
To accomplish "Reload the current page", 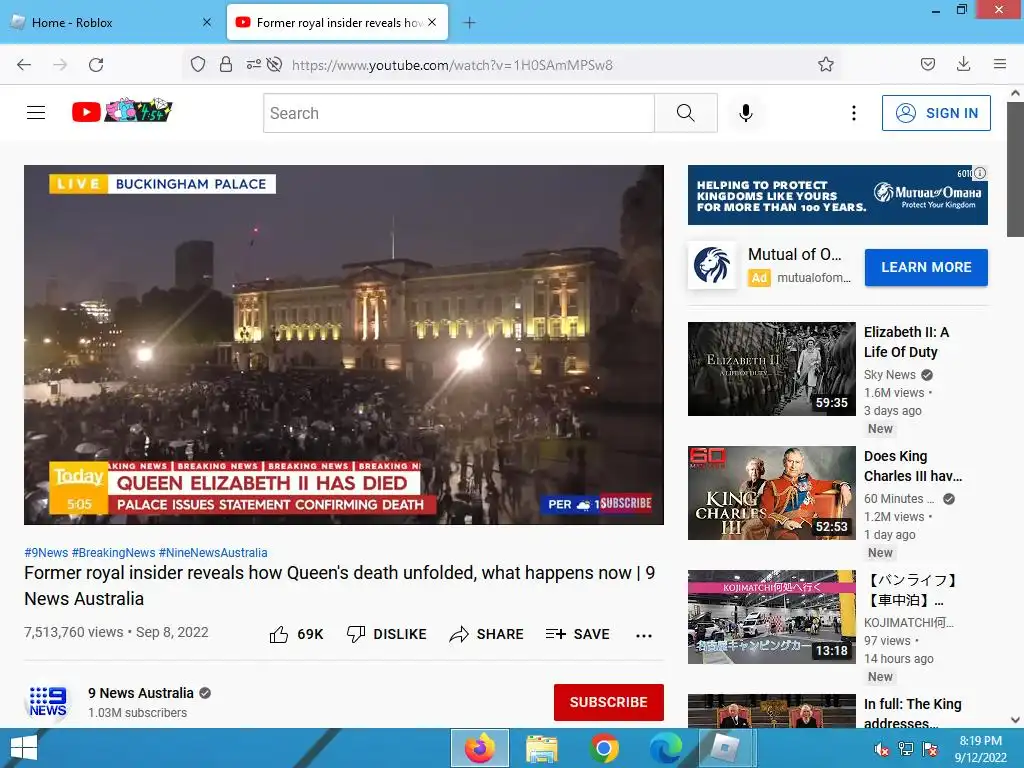I will tap(96, 65).
